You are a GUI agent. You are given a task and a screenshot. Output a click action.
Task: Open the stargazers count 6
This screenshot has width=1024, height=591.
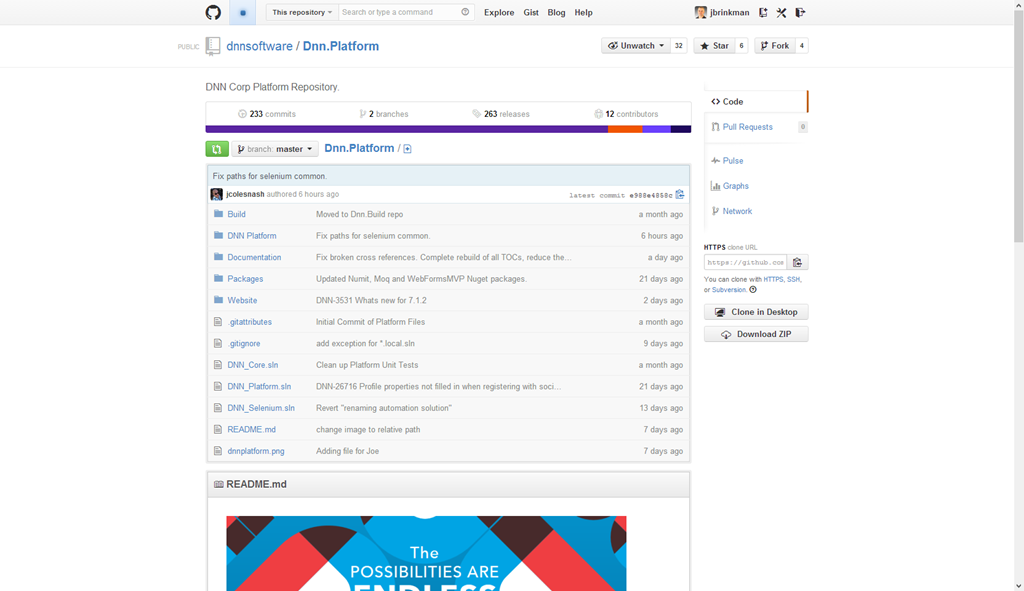(x=741, y=46)
